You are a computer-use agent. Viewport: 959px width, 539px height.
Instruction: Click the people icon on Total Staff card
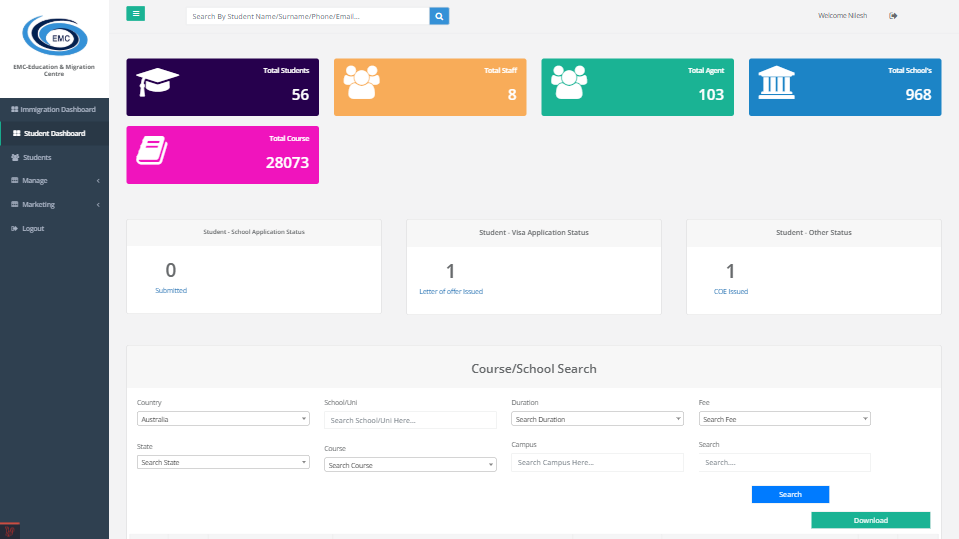click(361, 82)
